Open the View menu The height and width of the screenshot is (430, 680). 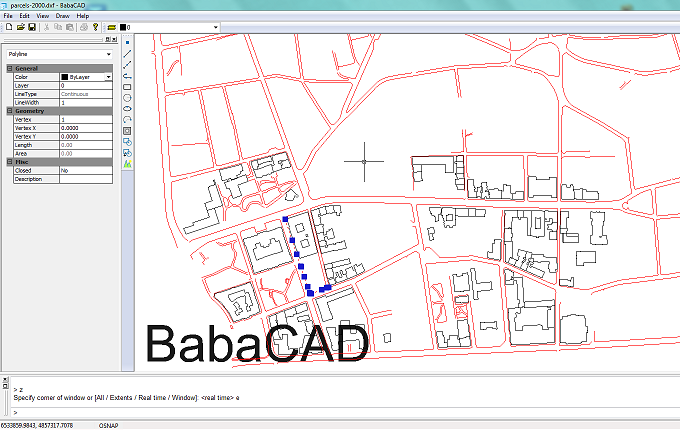(42, 16)
